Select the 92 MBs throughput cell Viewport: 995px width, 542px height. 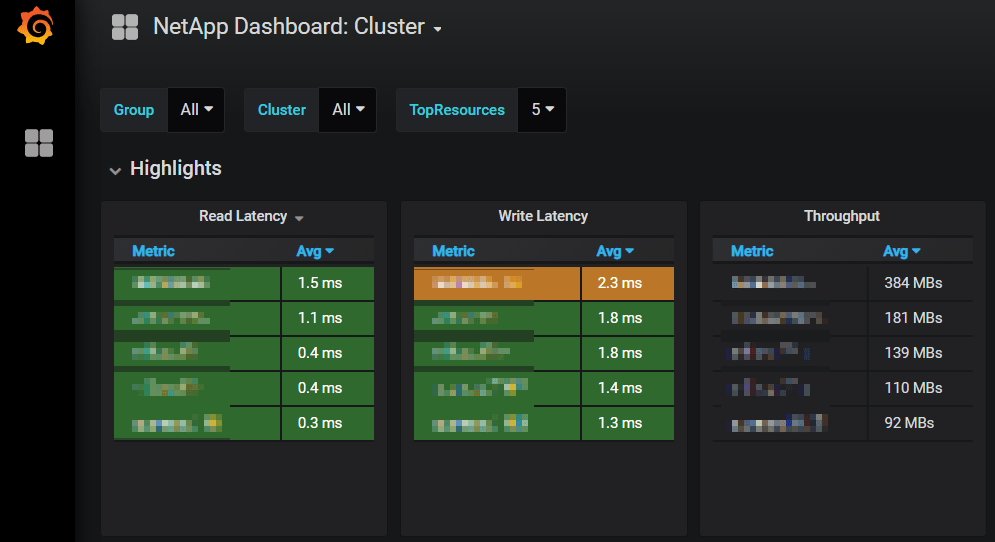(x=920, y=423)
